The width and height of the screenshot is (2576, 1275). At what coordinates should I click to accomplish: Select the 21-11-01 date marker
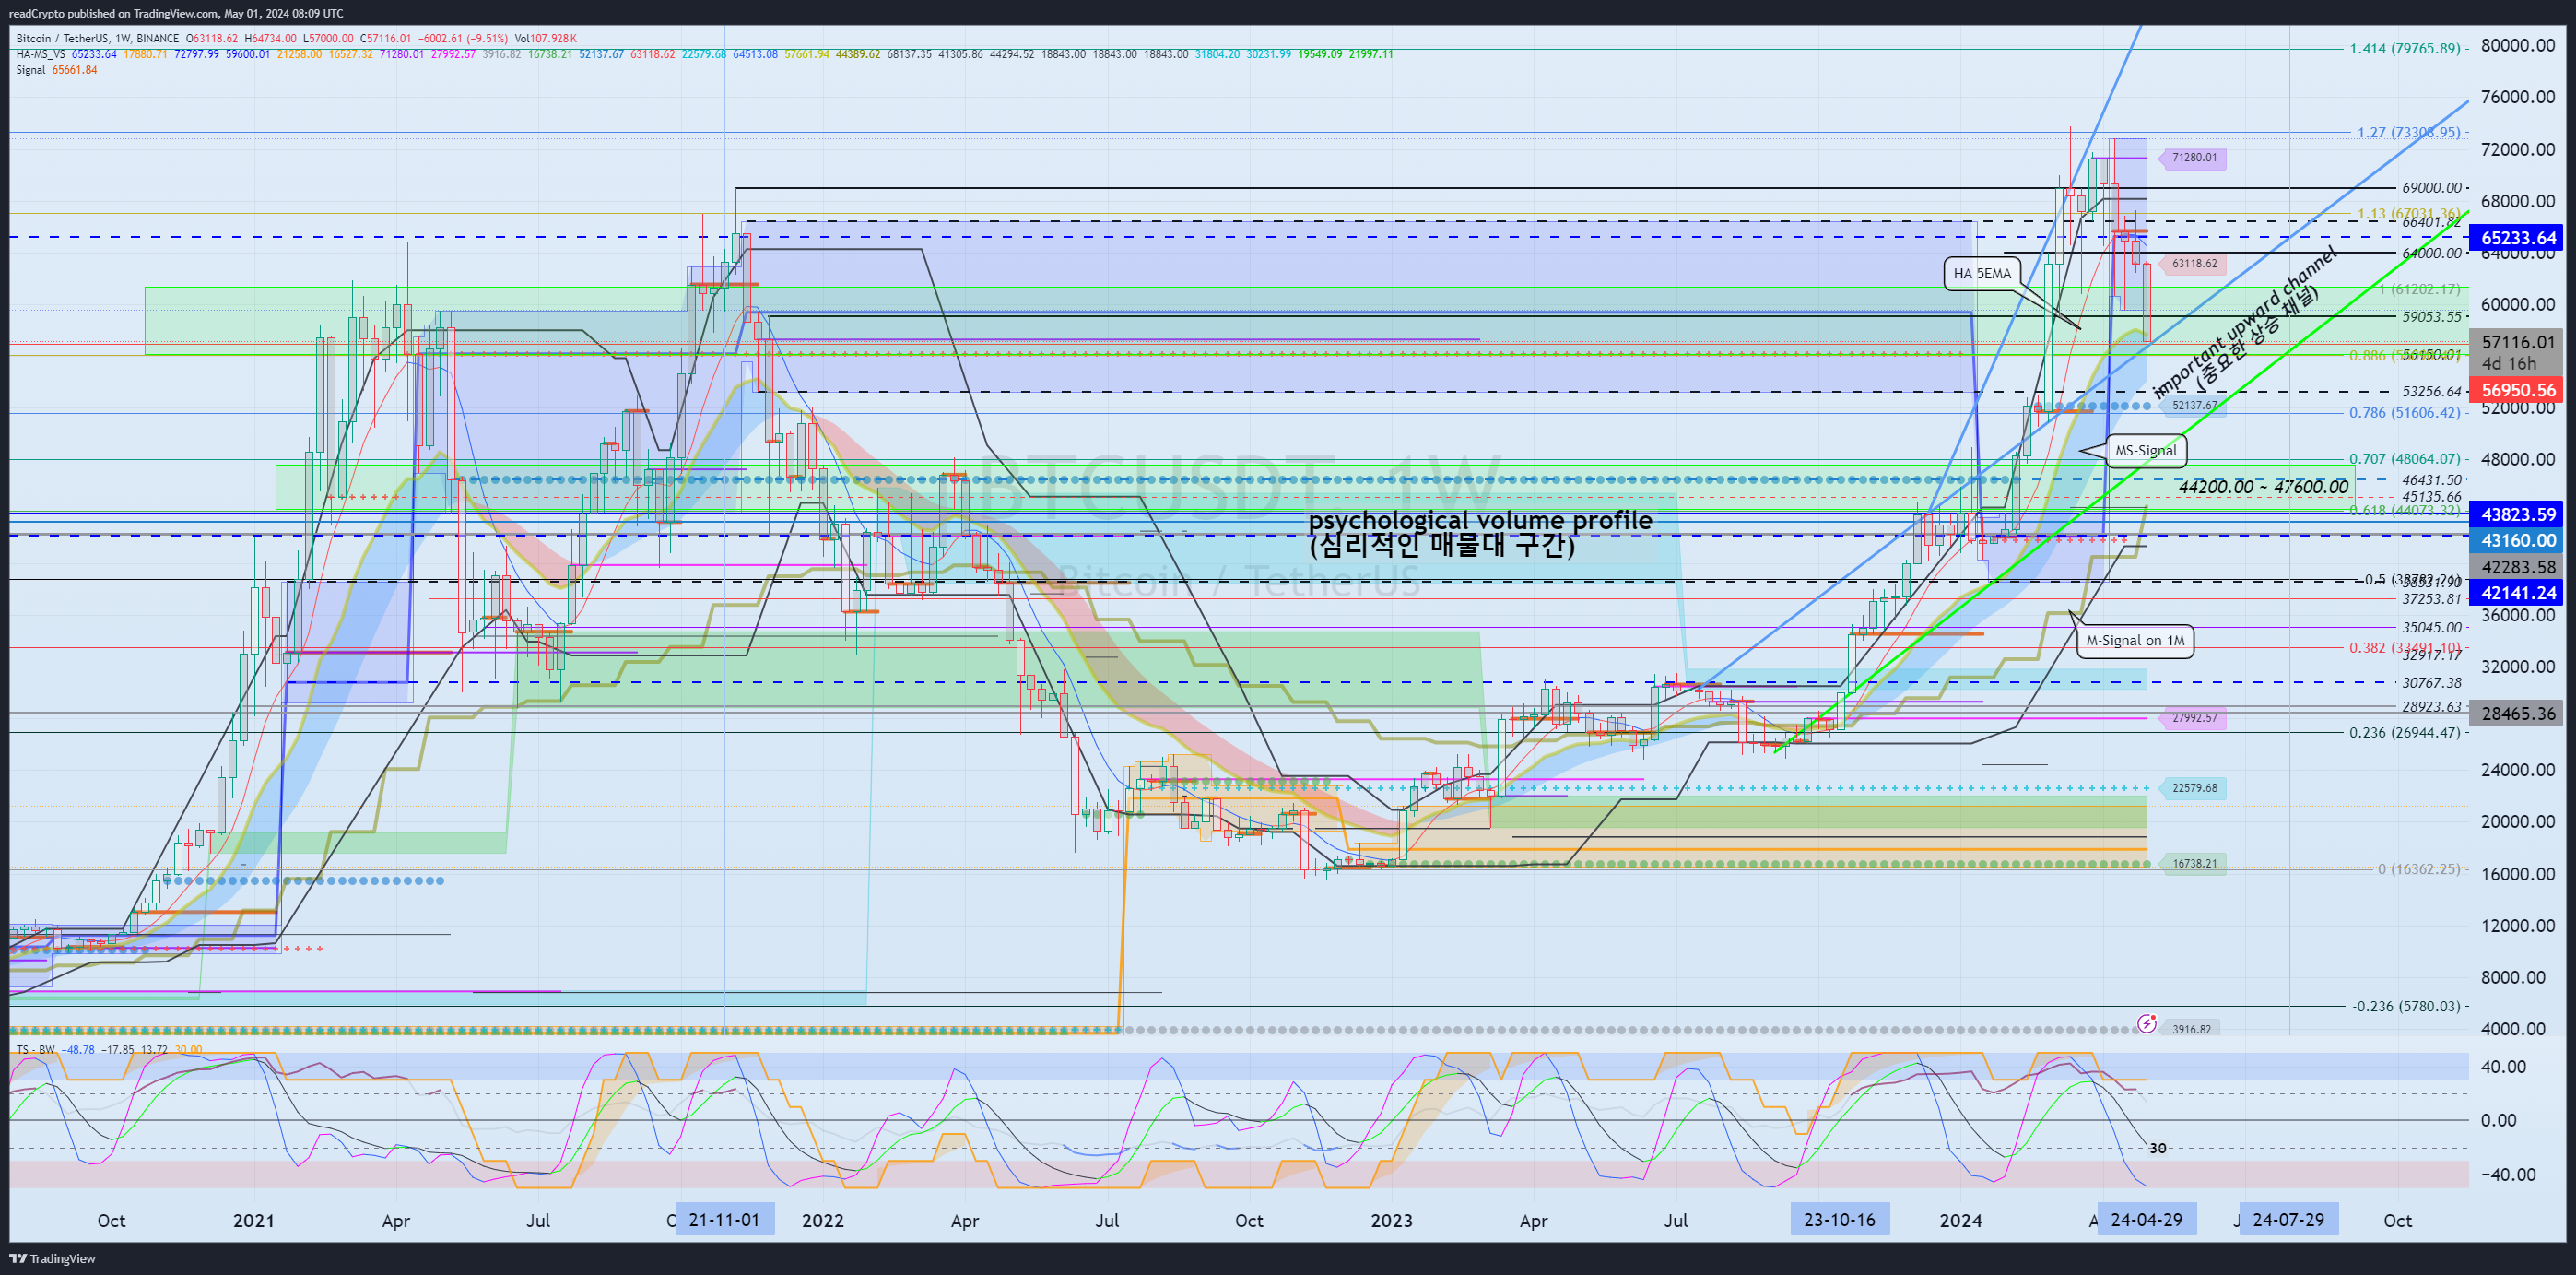724,1220
